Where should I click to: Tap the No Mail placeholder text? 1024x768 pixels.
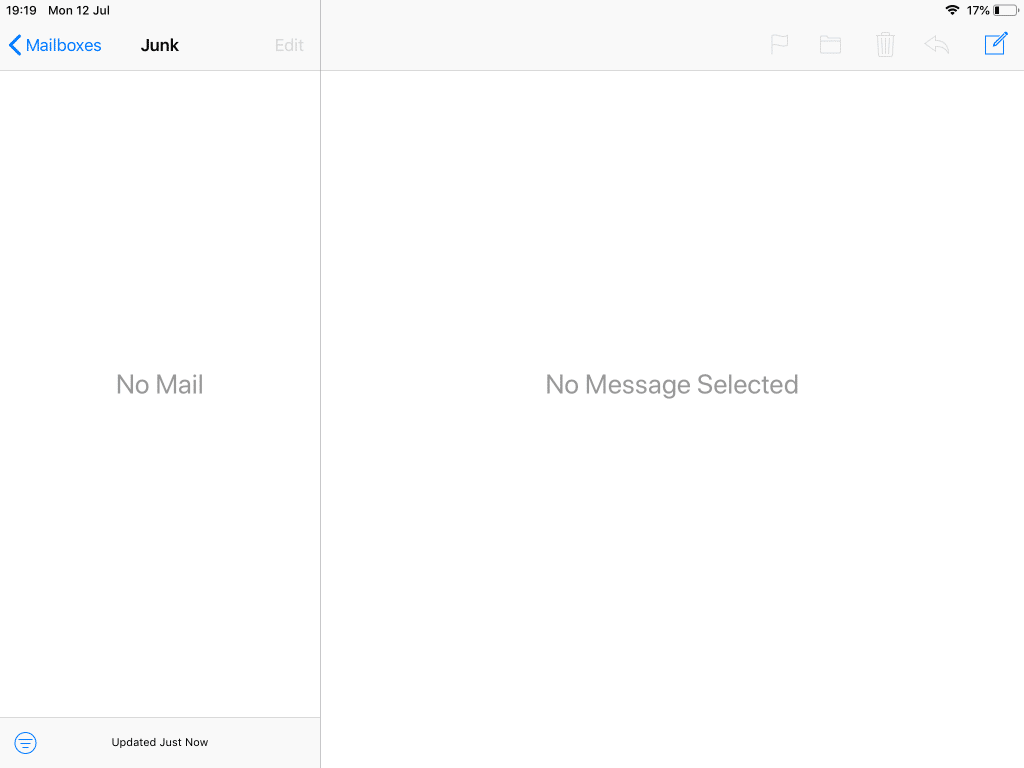(x=160, y=385)
